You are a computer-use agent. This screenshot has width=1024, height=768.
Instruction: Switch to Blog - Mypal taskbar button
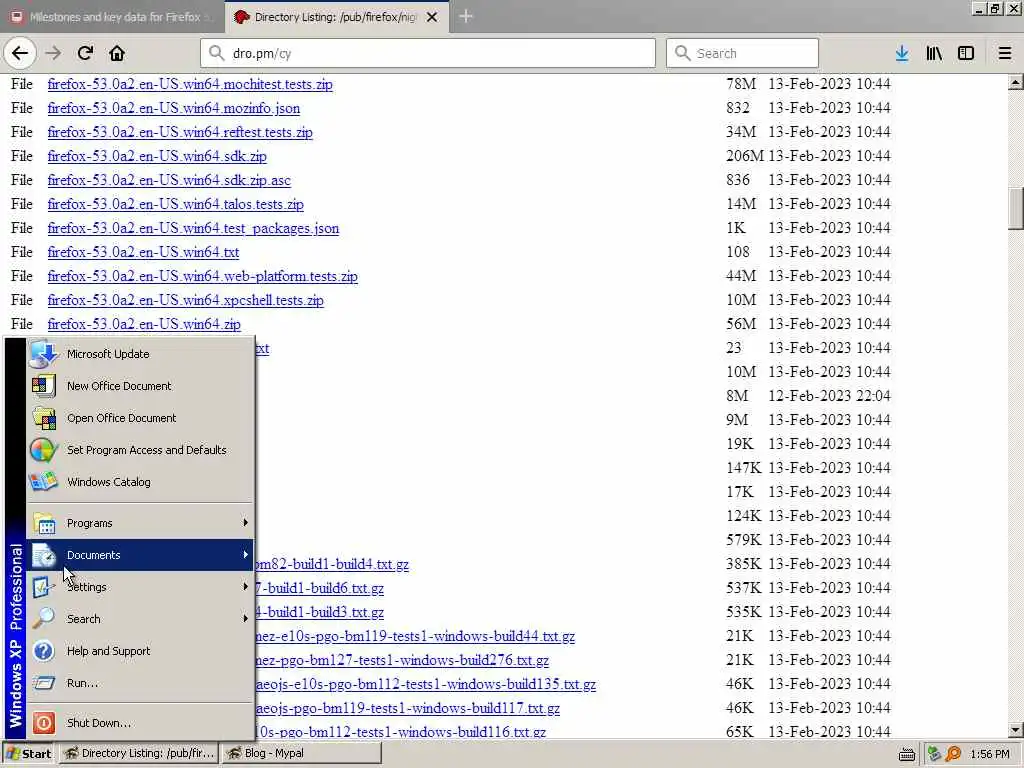point(302,754)
